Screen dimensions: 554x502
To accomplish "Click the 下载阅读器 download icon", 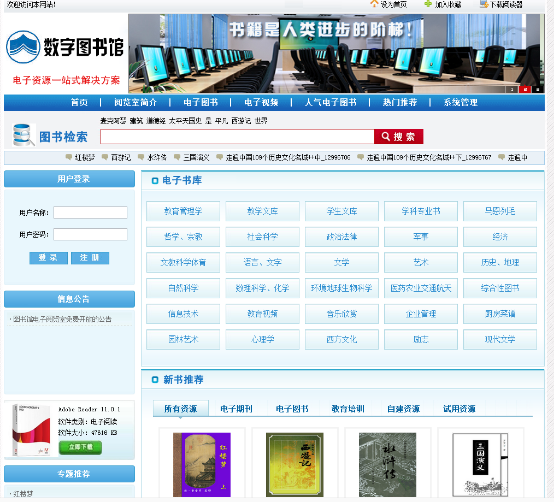I will point(484,4).
